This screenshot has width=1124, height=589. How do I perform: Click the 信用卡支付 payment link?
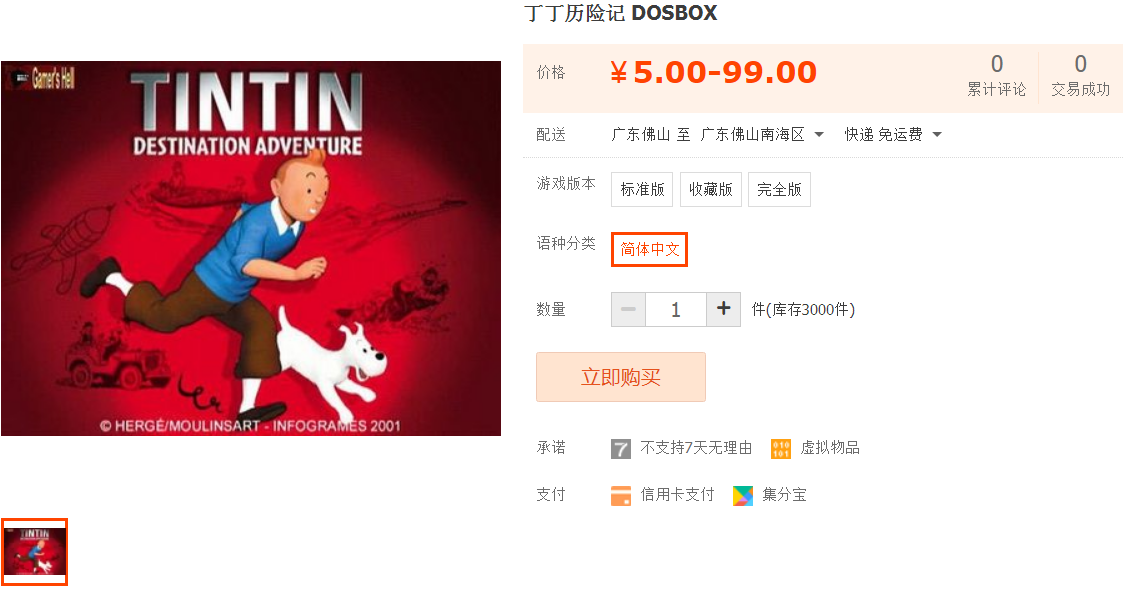677,494
